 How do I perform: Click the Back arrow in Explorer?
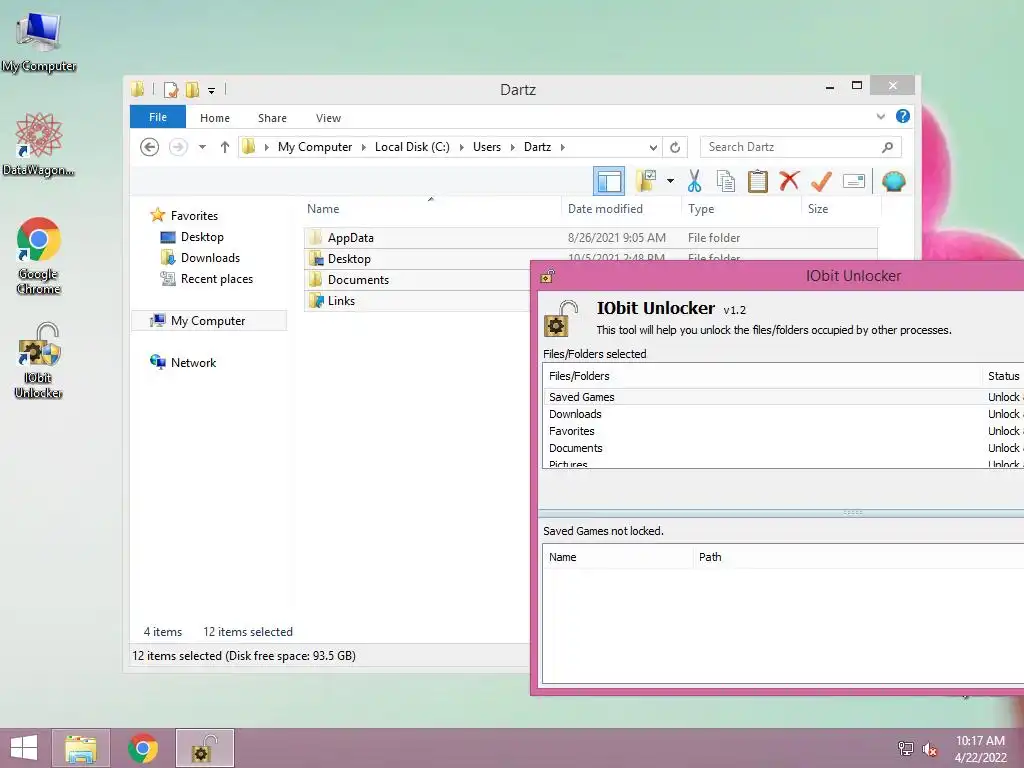tap(150, 147)
